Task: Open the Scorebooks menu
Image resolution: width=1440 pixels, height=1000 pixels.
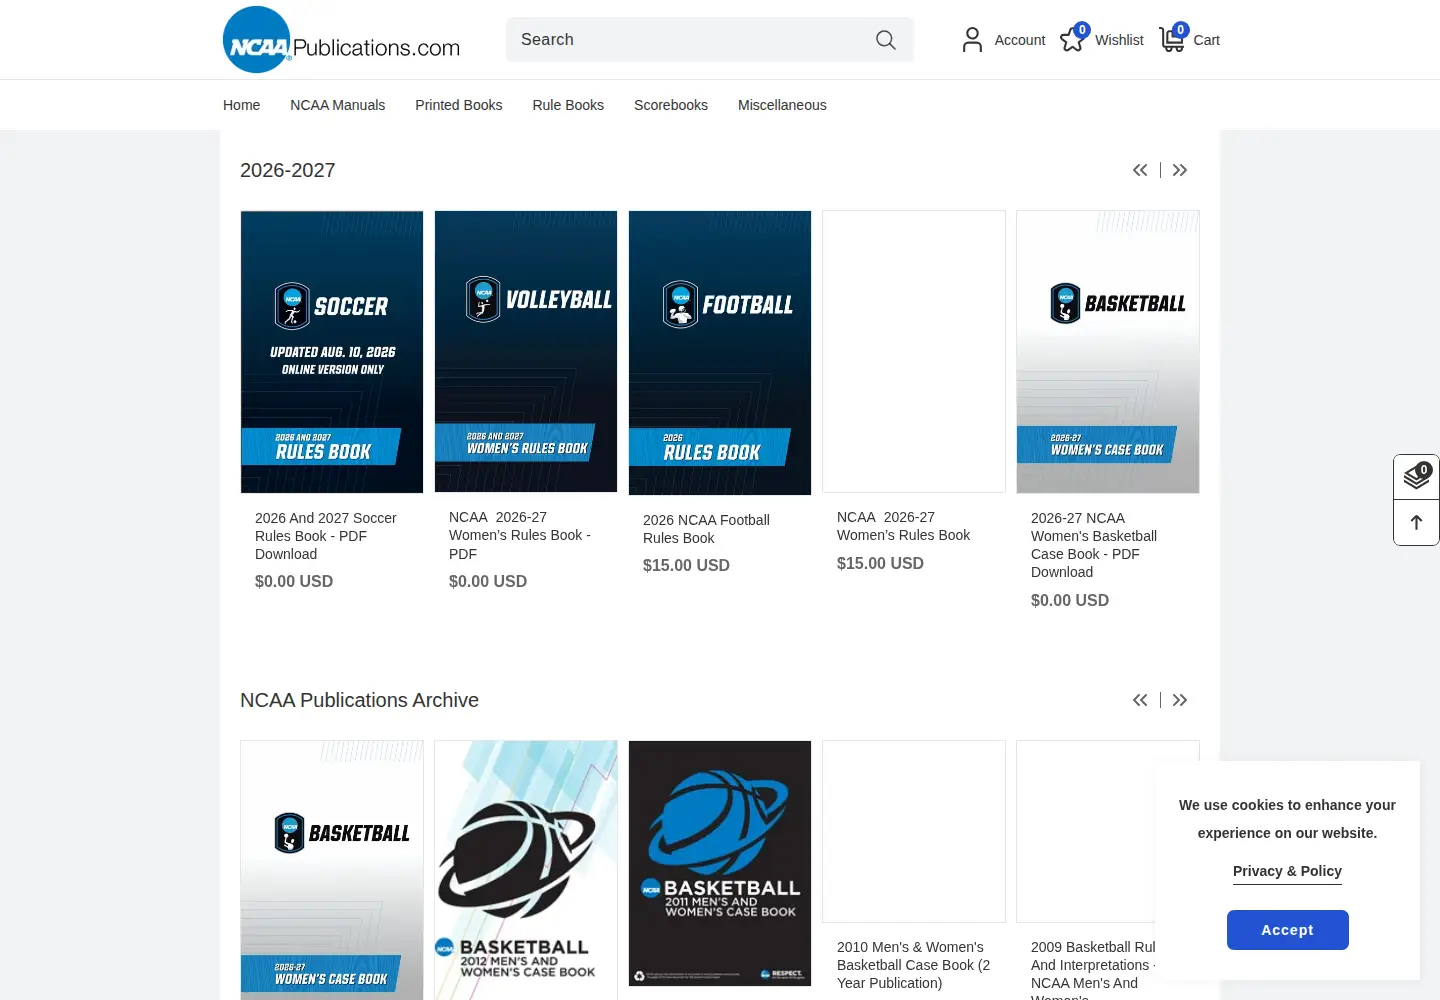Action: [671, 105]
